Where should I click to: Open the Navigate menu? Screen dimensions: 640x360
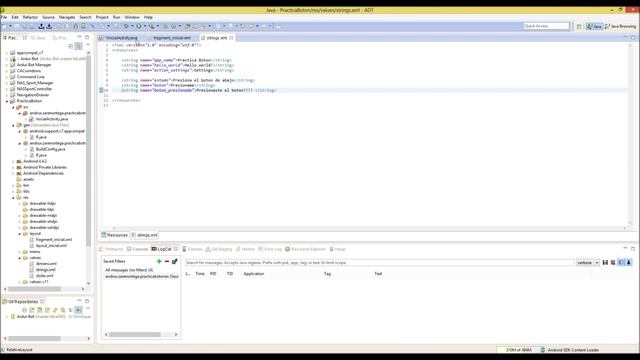(67, 17)
